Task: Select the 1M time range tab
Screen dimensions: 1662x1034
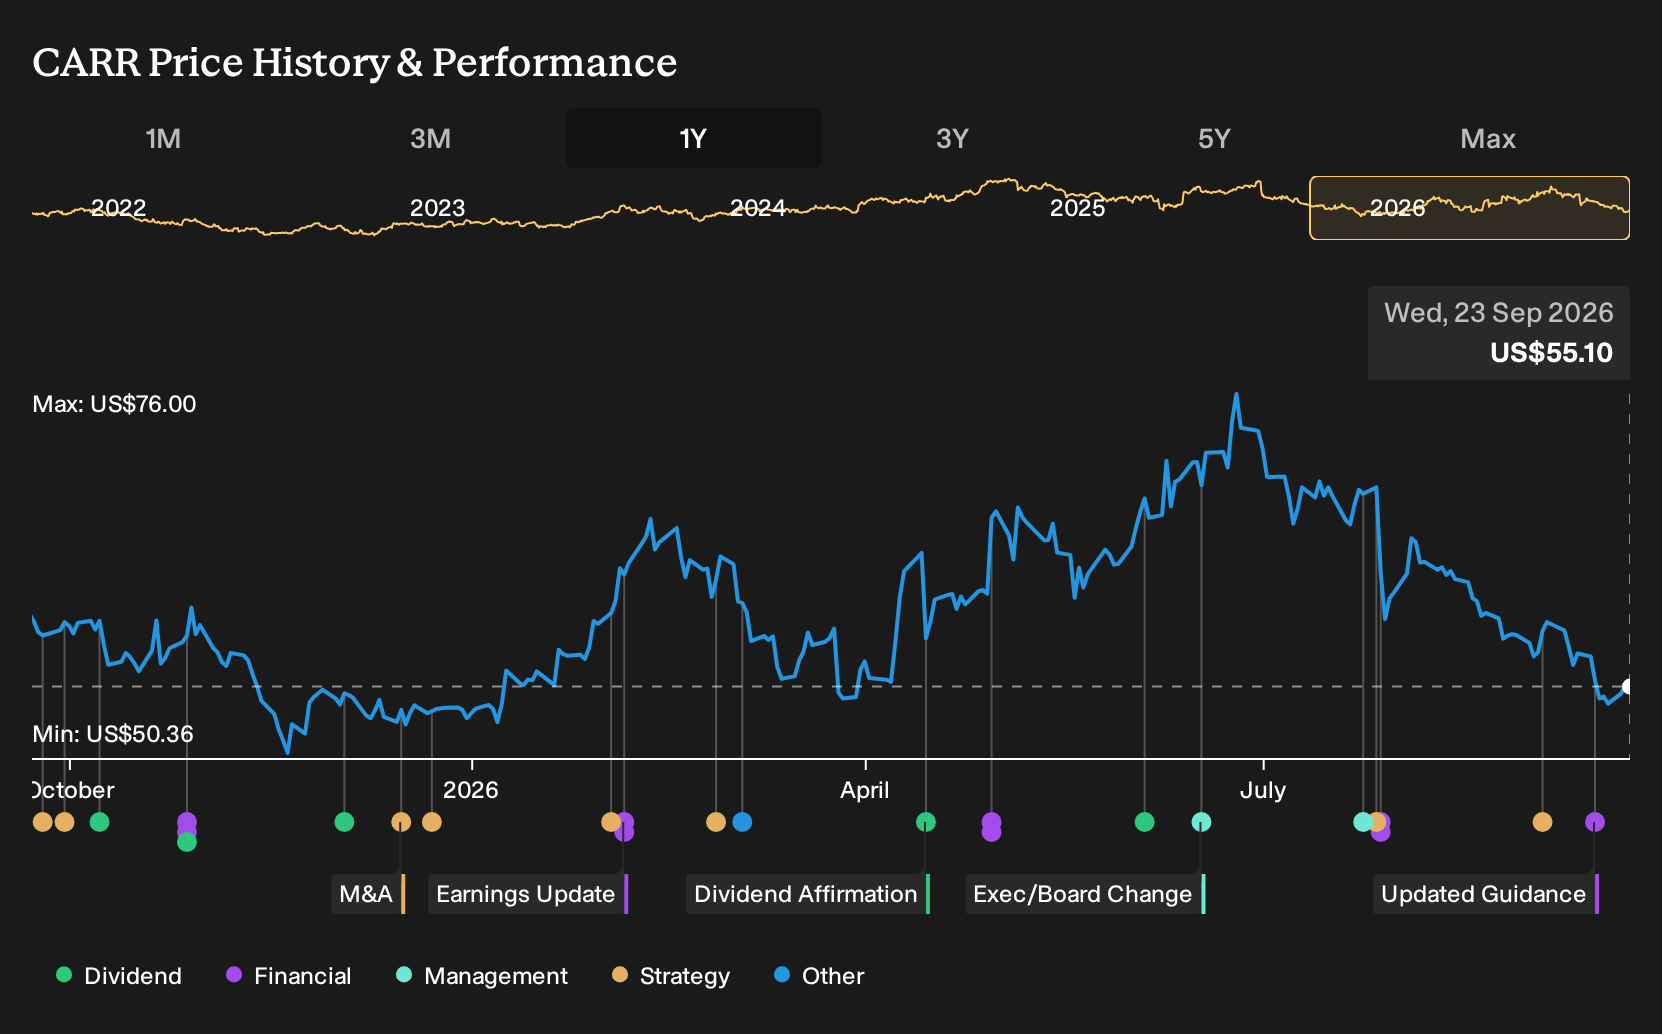Action: [x=163, y=138]
